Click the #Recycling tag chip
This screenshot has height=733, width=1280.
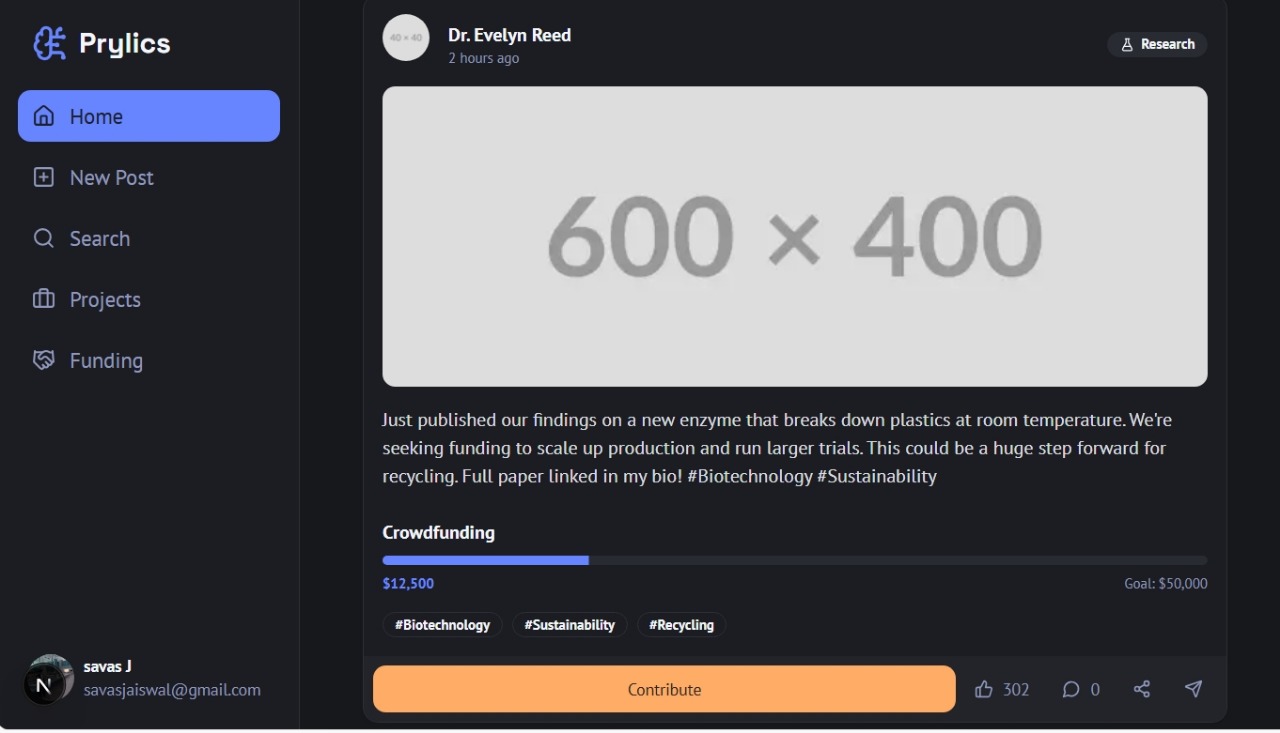coord(681,625)
